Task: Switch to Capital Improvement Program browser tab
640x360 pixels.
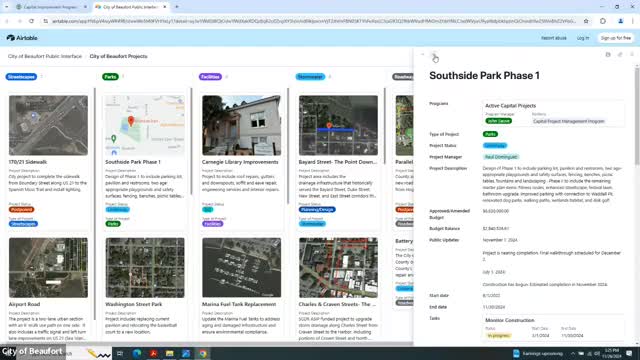Action: tap(51, 7)
